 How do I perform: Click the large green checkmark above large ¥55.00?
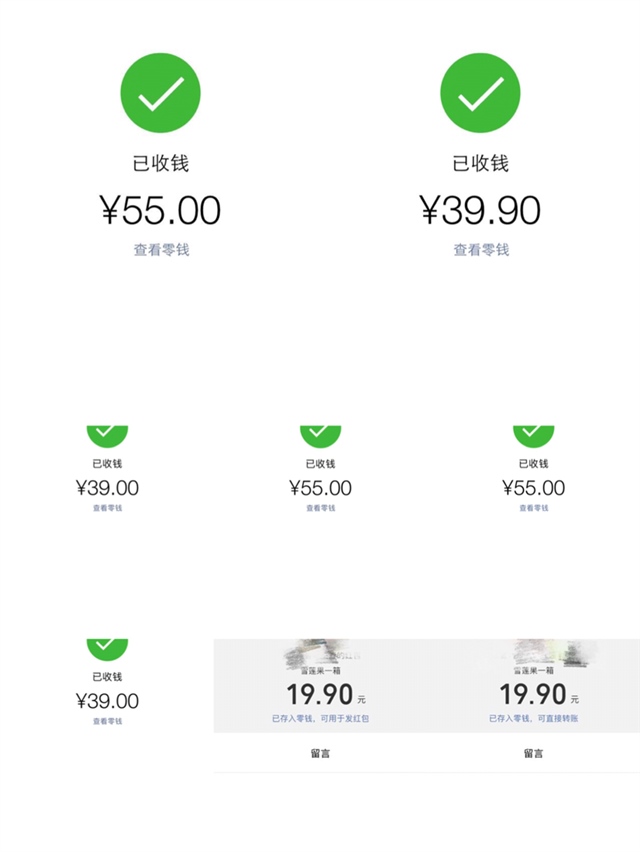click(160, 93)
